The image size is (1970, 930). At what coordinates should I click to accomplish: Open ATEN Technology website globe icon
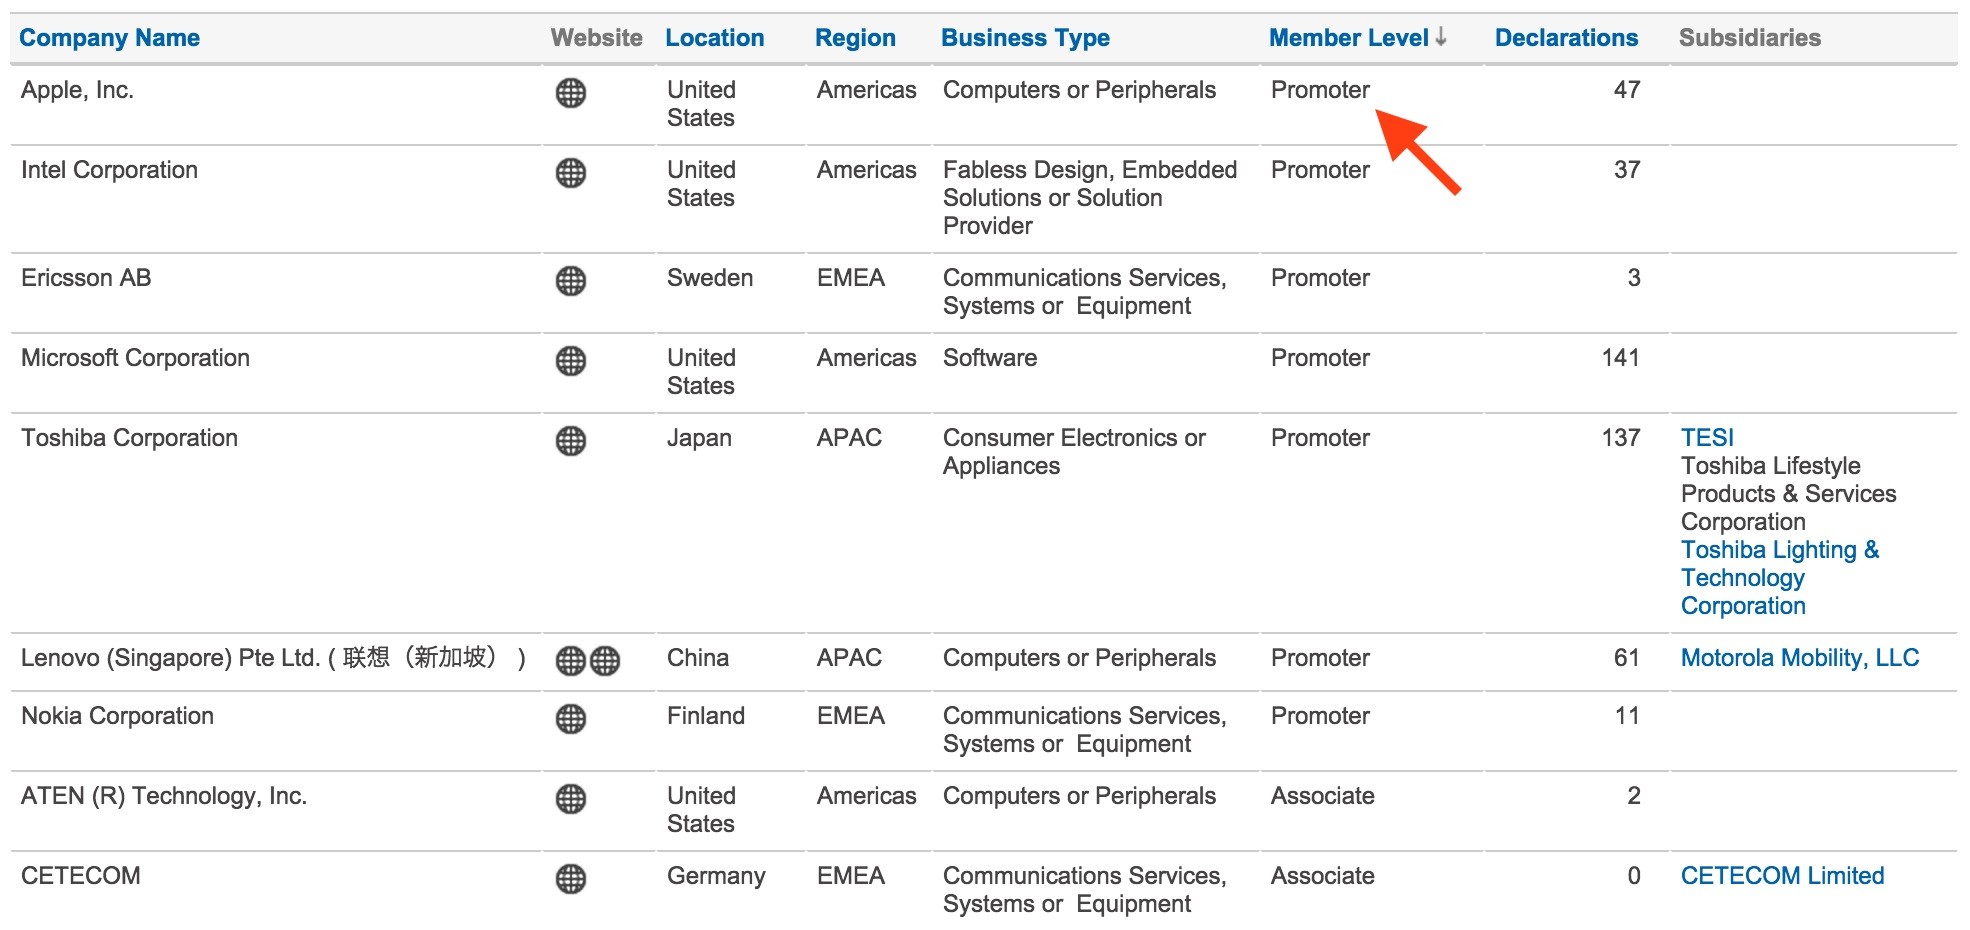[x=570, y=799]
